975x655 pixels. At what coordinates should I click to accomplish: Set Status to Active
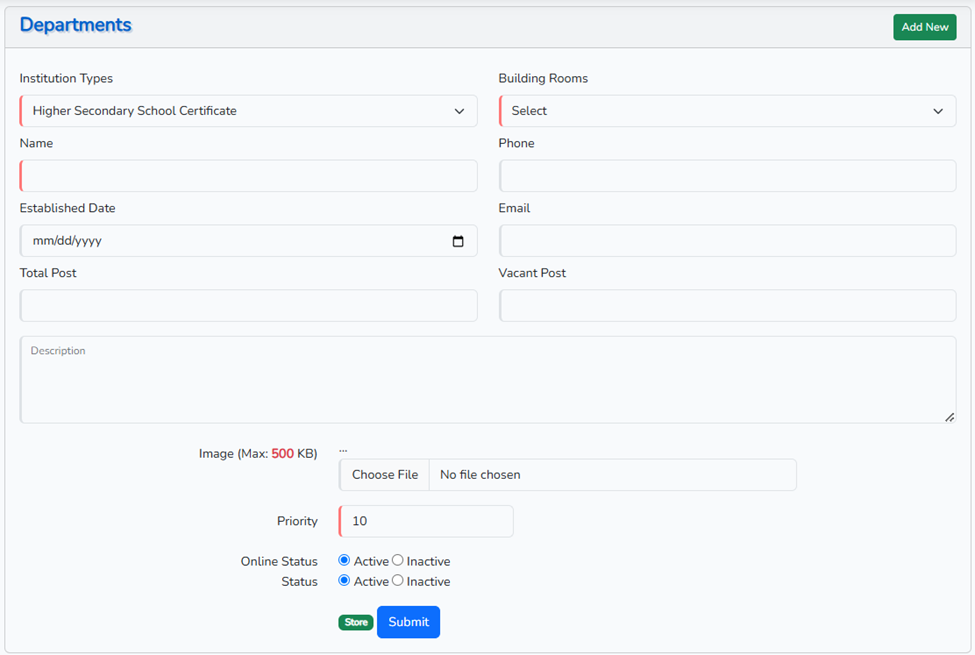click(344, 581)
